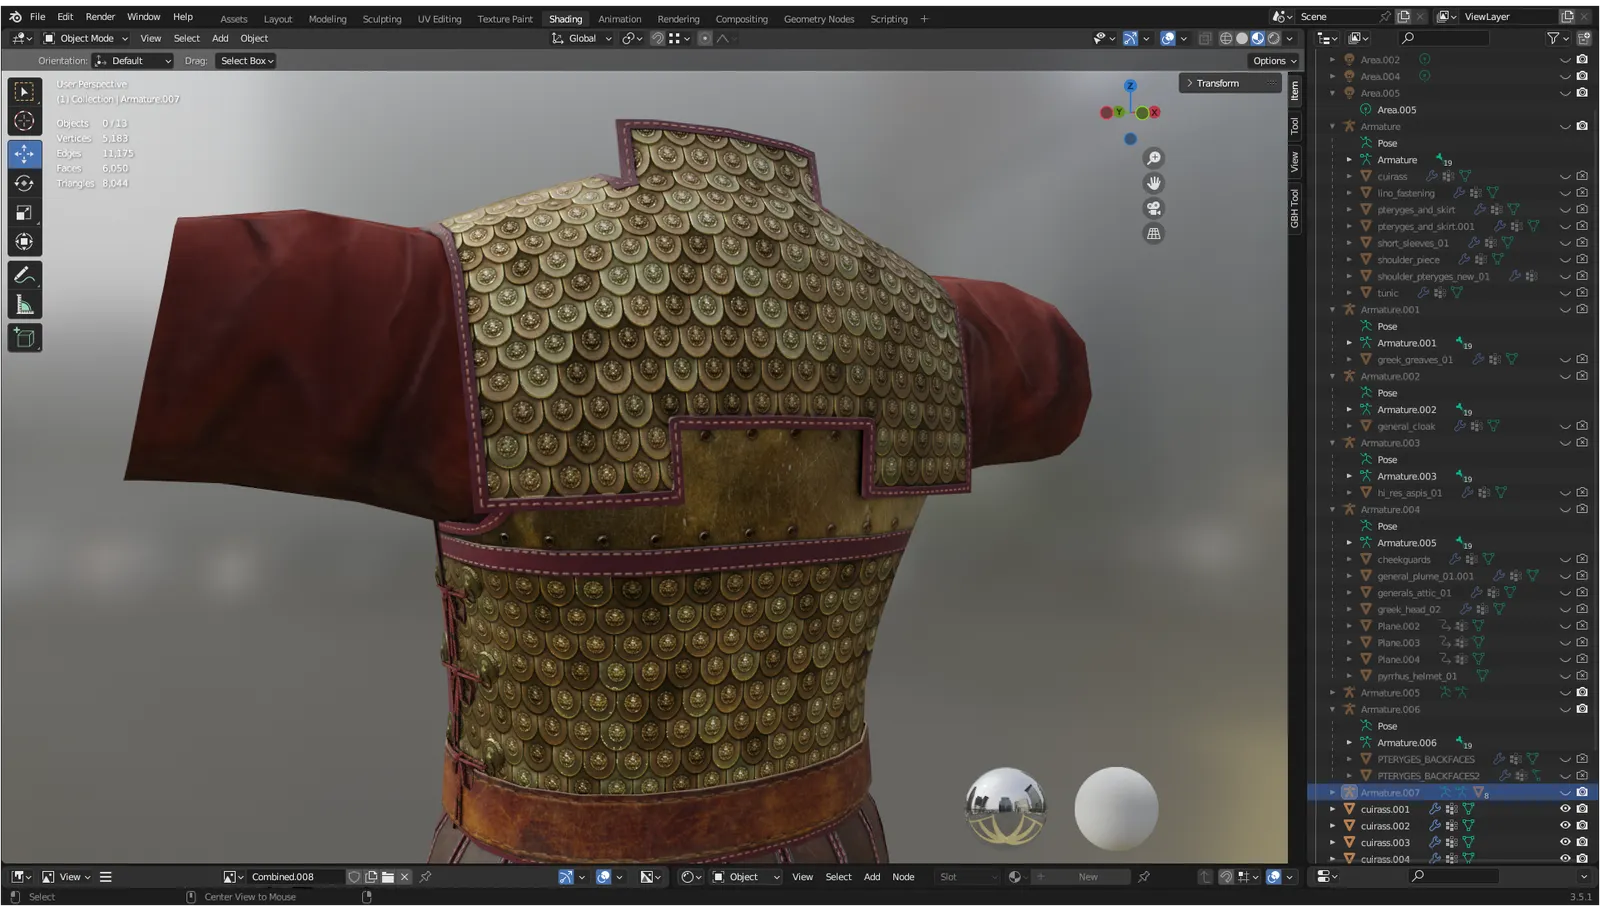Image resolution: width=1600 pixels, height=906 pixels.
Task: Click the outliner search field
Action: [1444, 38]
